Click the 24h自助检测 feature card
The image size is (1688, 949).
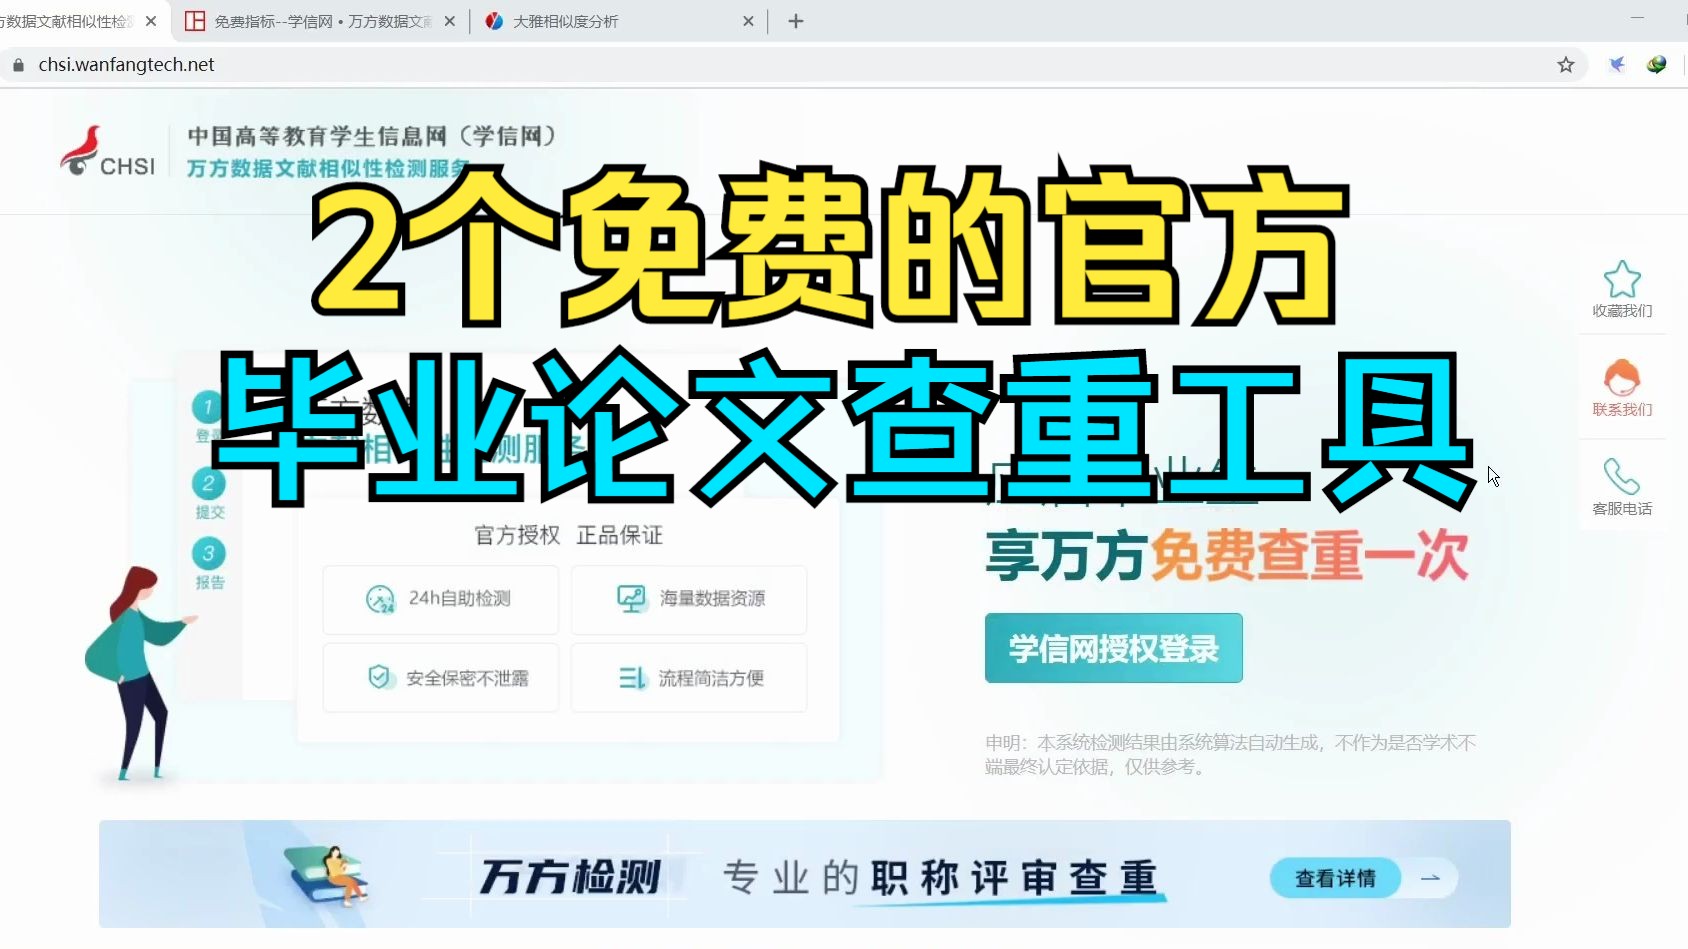[x=440, y=599]
